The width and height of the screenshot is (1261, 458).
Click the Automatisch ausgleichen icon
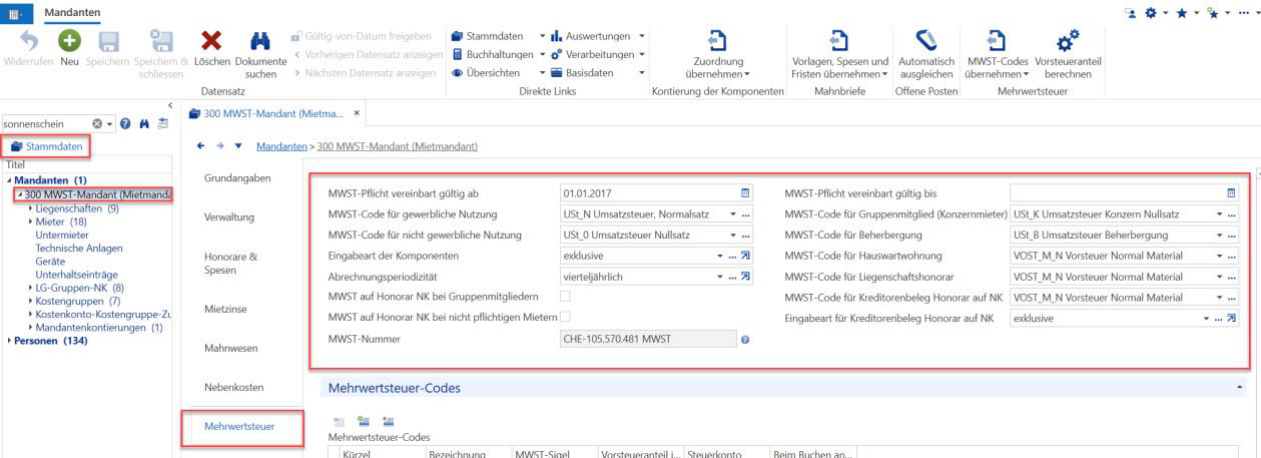(x=926, y=40)
